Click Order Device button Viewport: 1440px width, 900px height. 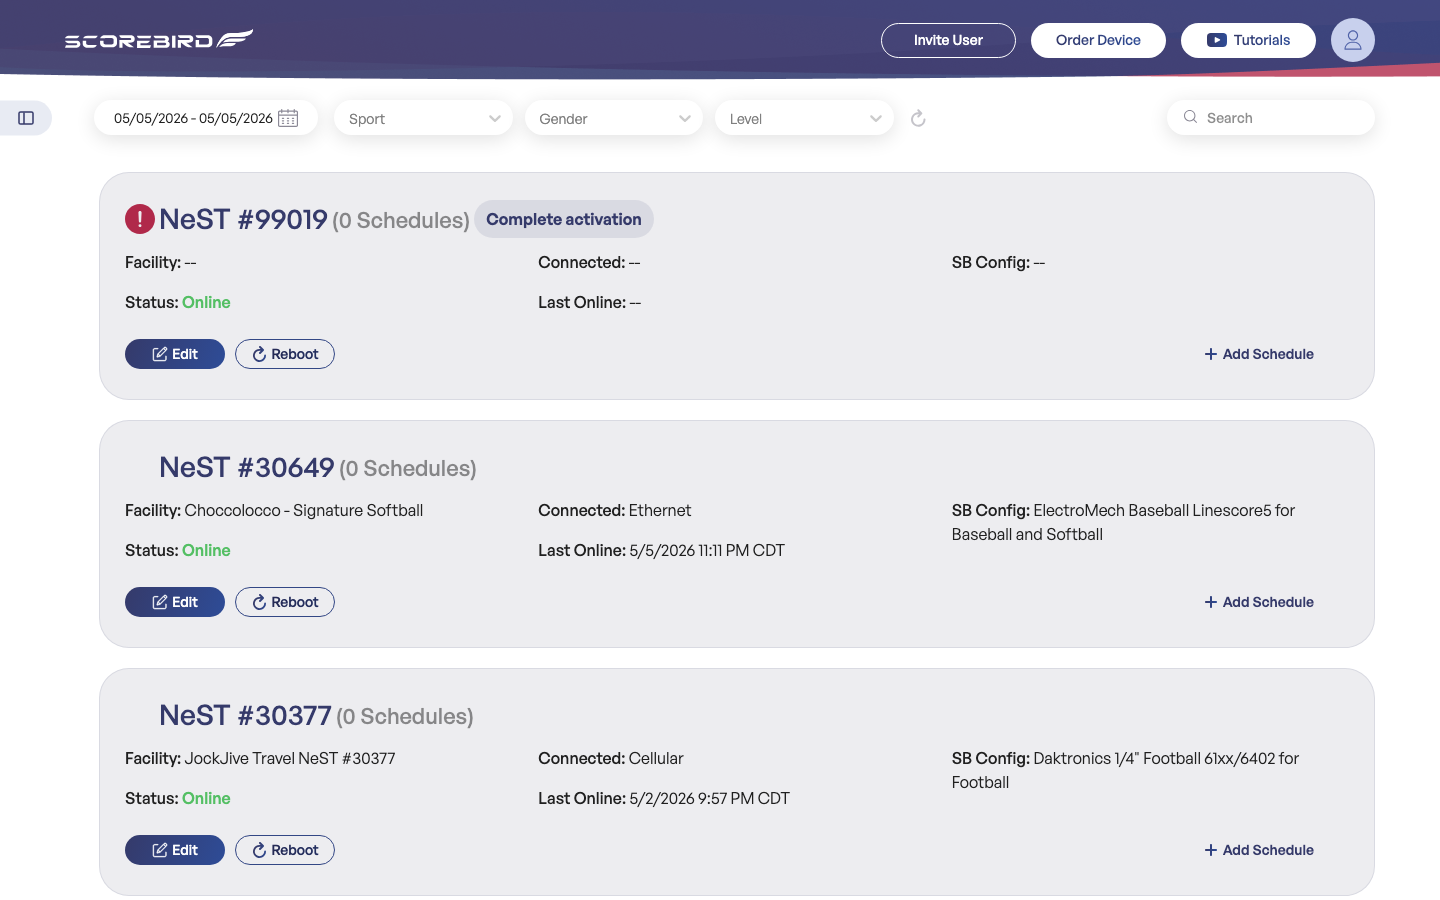[1098, 40]
